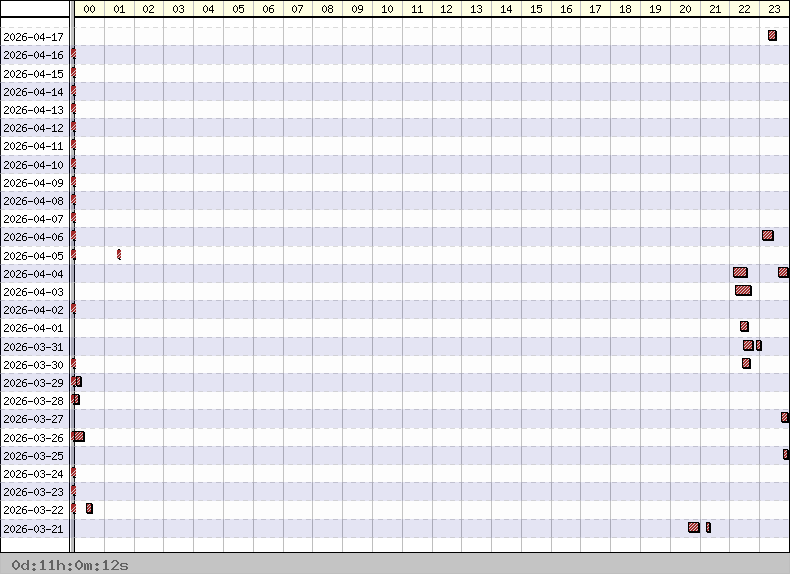This screenshot has height=574, width=790.
Task: Select the 2026-04-06 activity block at hour 23
Action: tap(767, 236)
